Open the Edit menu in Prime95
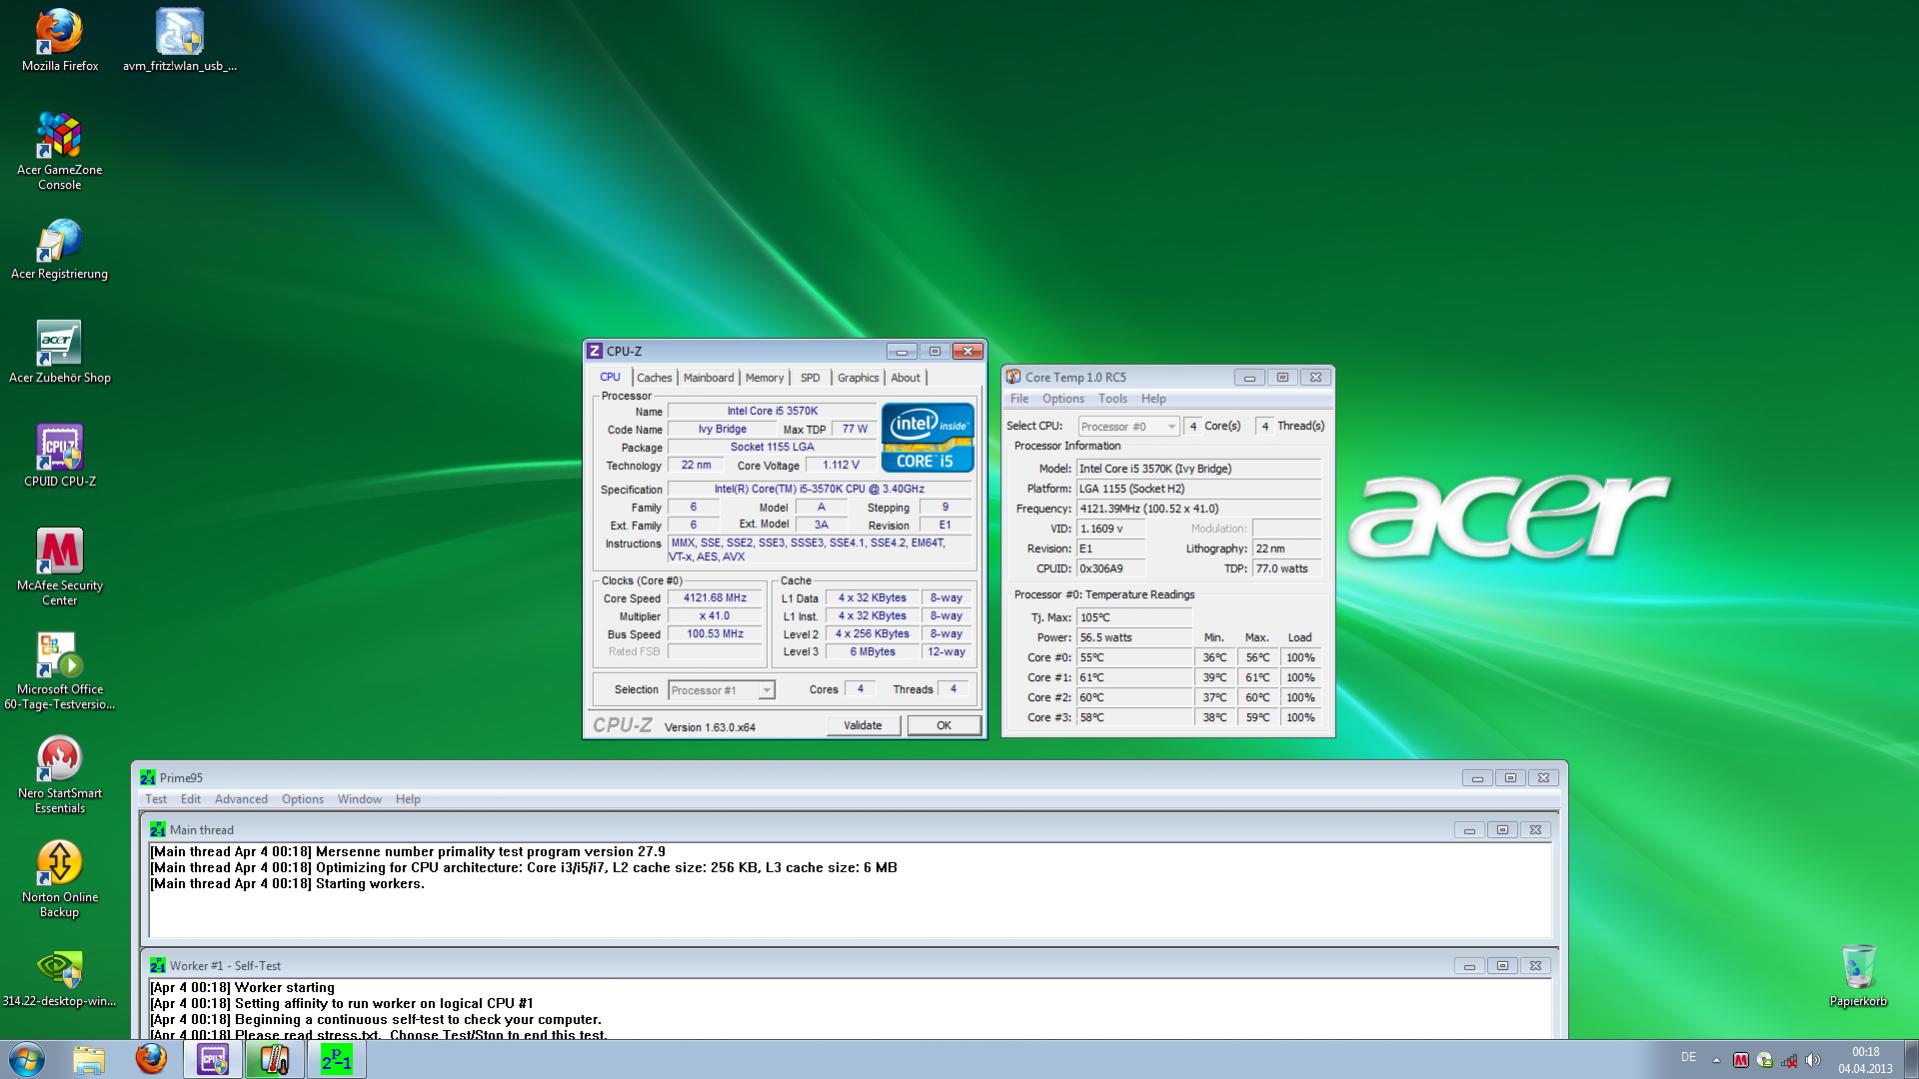This screenshot has width=1919, height=1079. tap(190, 799)
